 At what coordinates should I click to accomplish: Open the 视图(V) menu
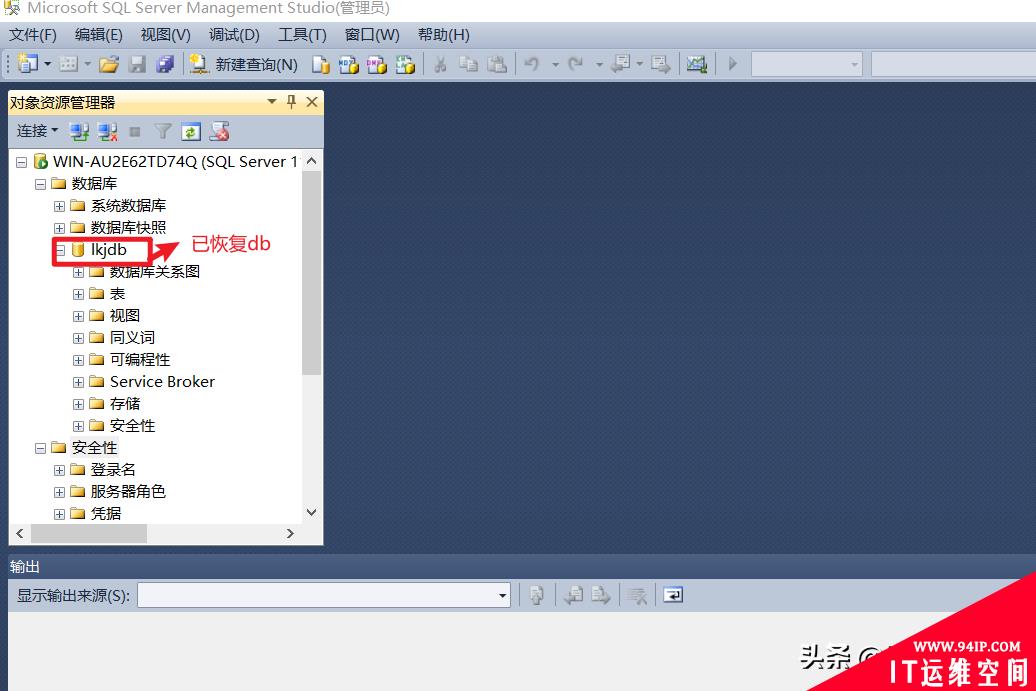point(165,34)
